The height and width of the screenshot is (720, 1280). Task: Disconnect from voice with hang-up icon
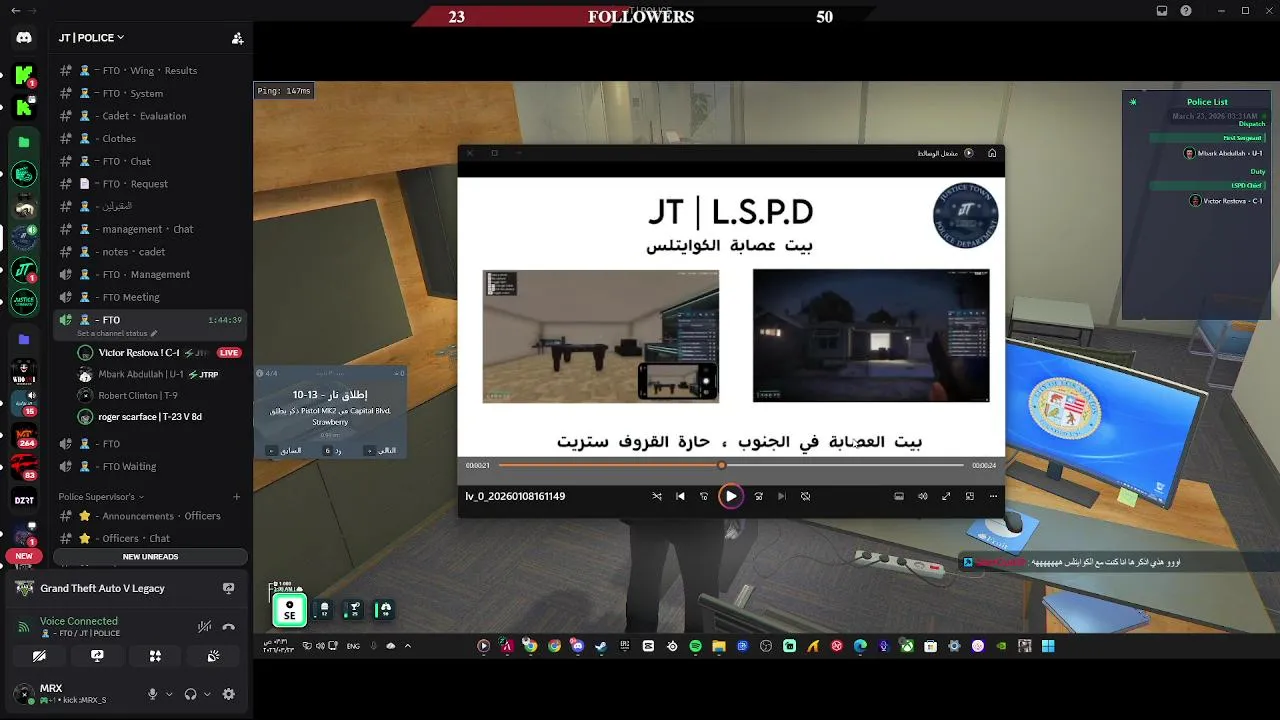pos(229,627)
